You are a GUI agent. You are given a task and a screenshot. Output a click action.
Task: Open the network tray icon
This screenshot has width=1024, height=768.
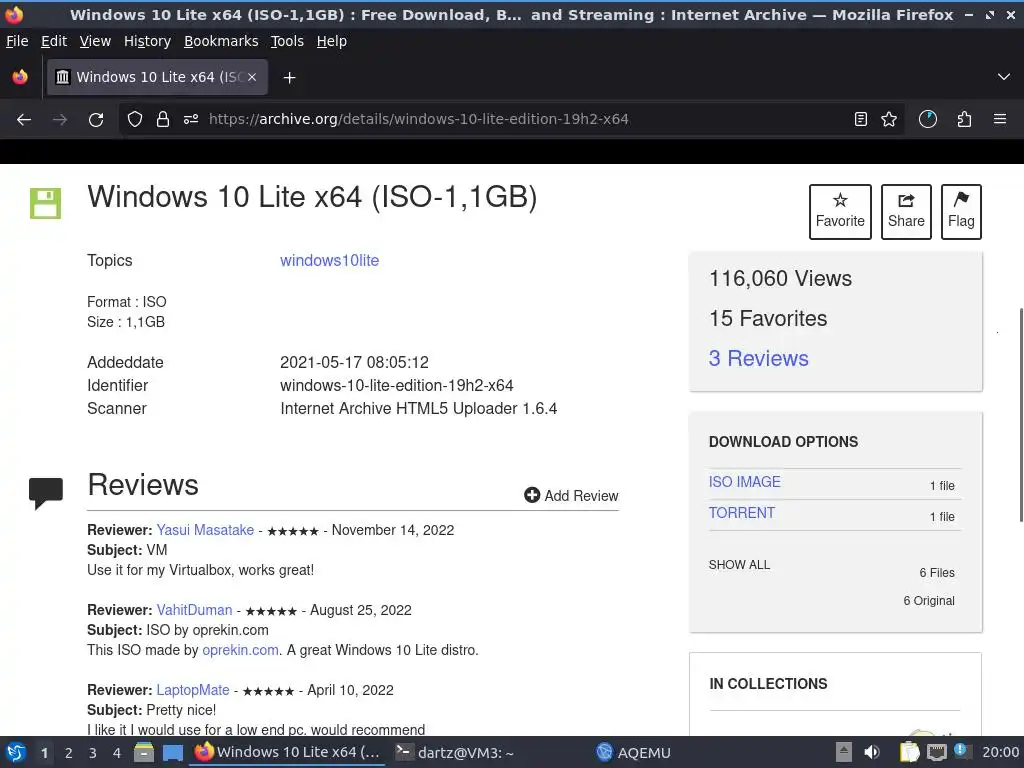936,752
